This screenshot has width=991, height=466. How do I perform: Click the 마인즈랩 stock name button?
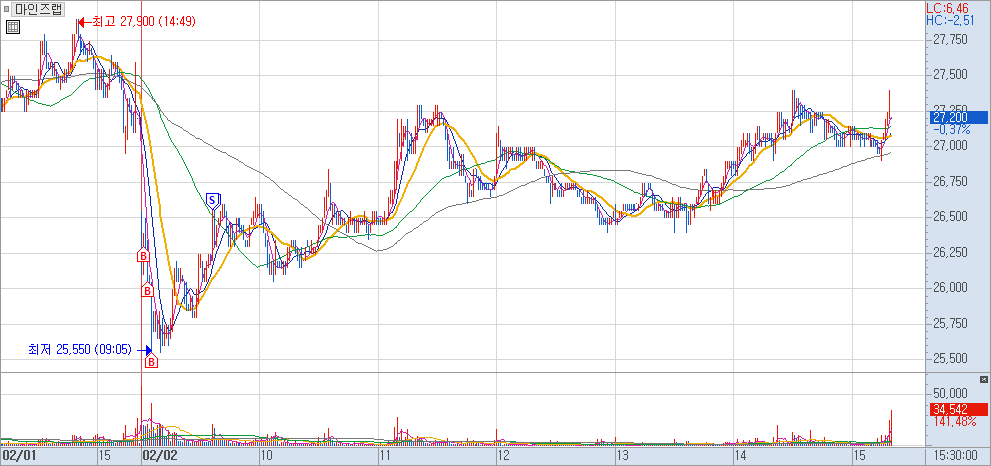coord(39,9)
